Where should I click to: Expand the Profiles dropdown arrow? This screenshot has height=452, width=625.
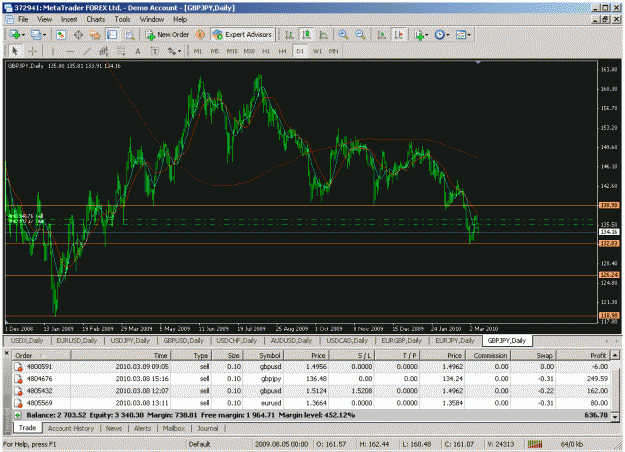45,35
